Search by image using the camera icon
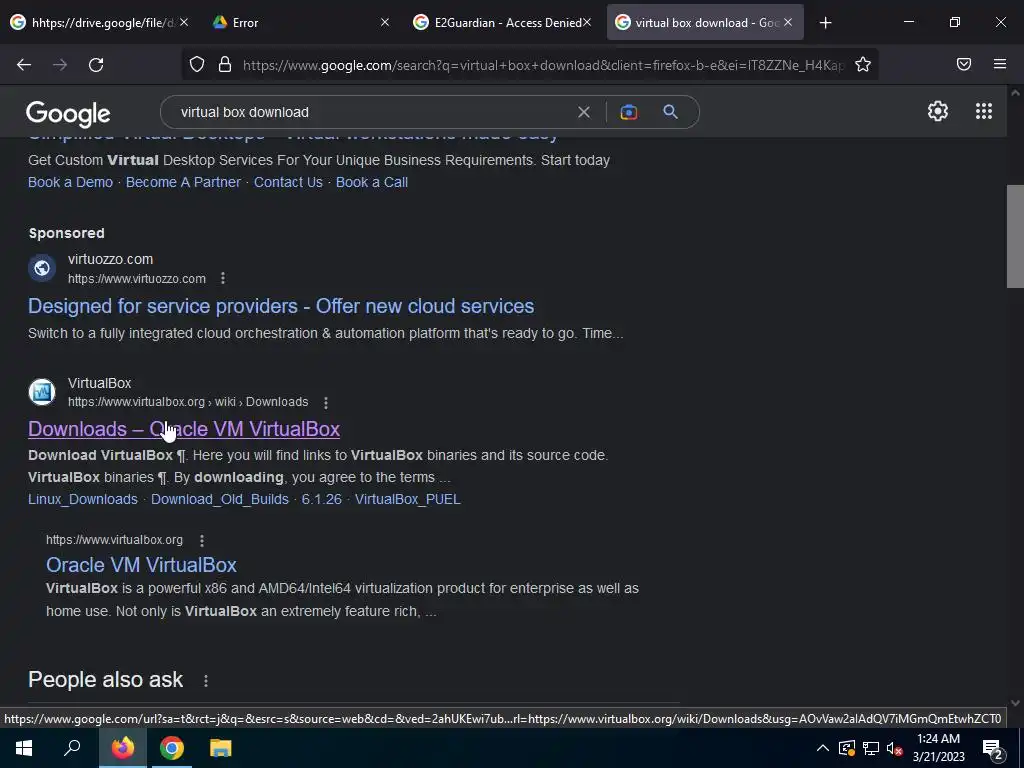The image size is (1024, 768). coord(628,112)
